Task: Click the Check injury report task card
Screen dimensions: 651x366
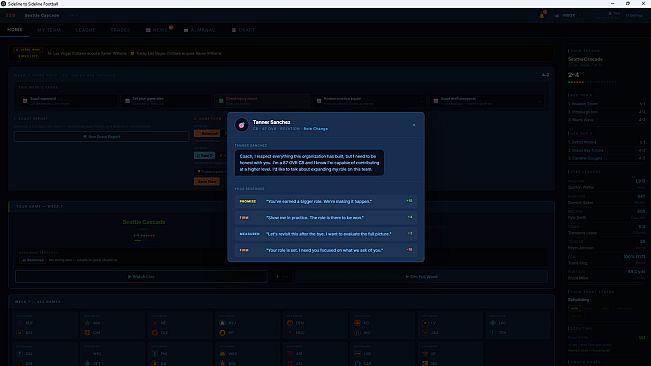Action: [x=262, y=101]
